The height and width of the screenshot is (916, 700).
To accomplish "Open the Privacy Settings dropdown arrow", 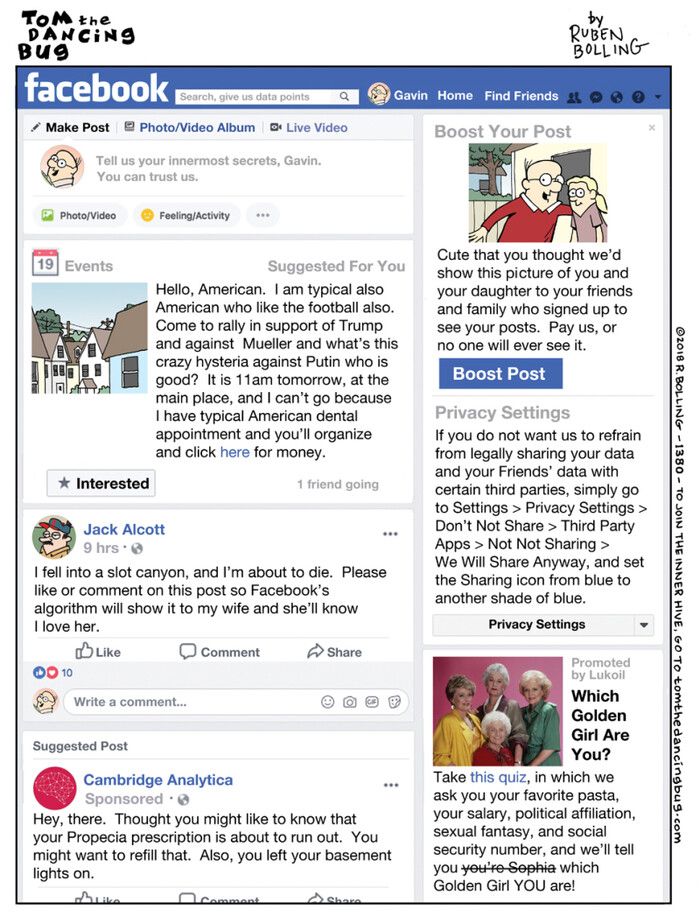I will [644, 624].
